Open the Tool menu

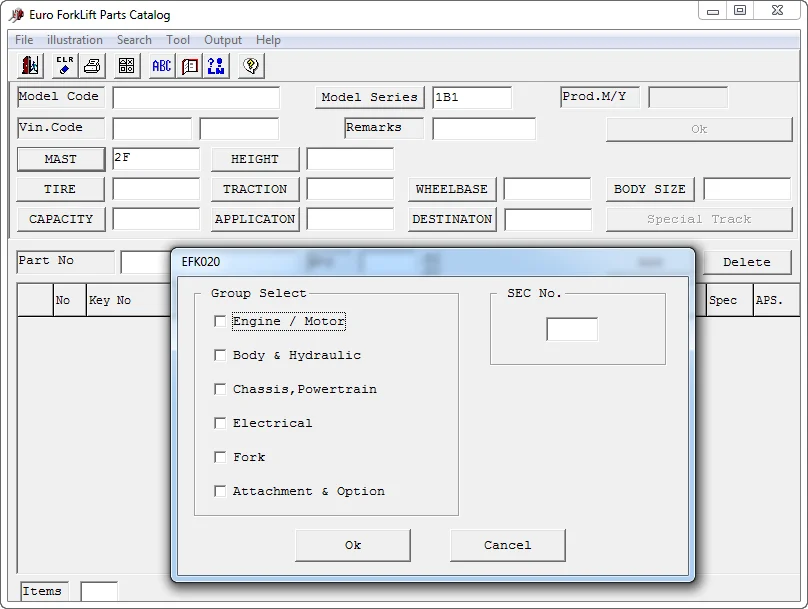coord(178,40)
